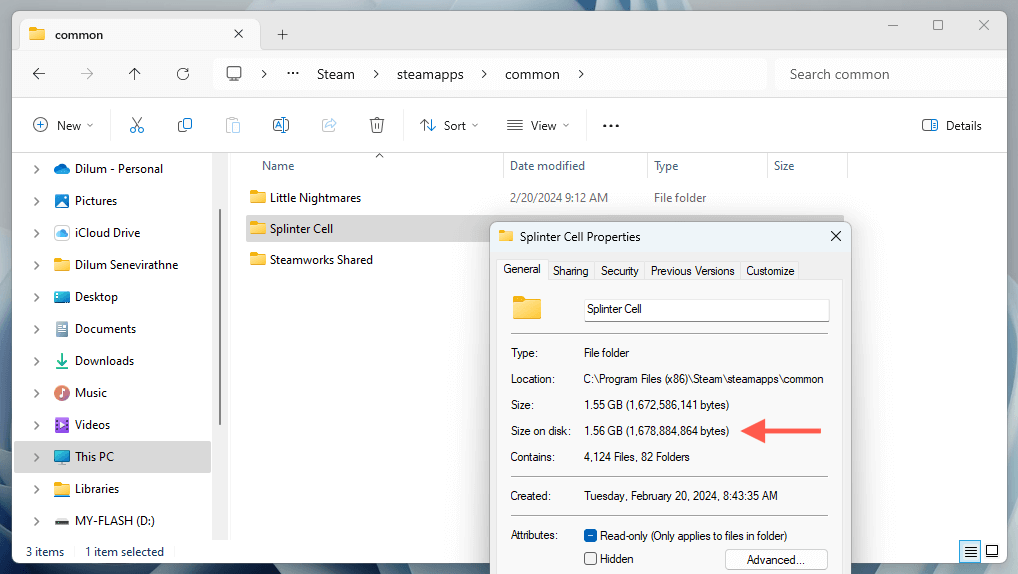
Task: Switch to large thumbnails view icon
Action: click(x=992, y=551)
